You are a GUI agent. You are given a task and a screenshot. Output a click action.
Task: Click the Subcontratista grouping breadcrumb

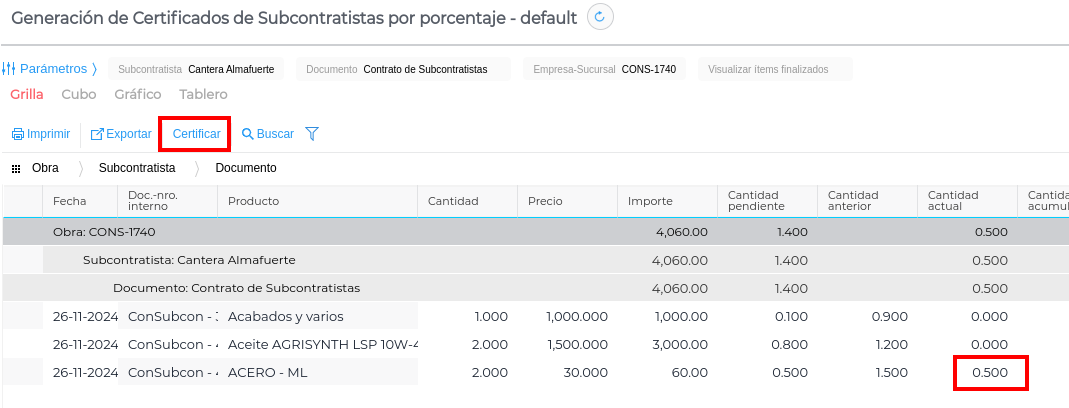click(137, 168)
